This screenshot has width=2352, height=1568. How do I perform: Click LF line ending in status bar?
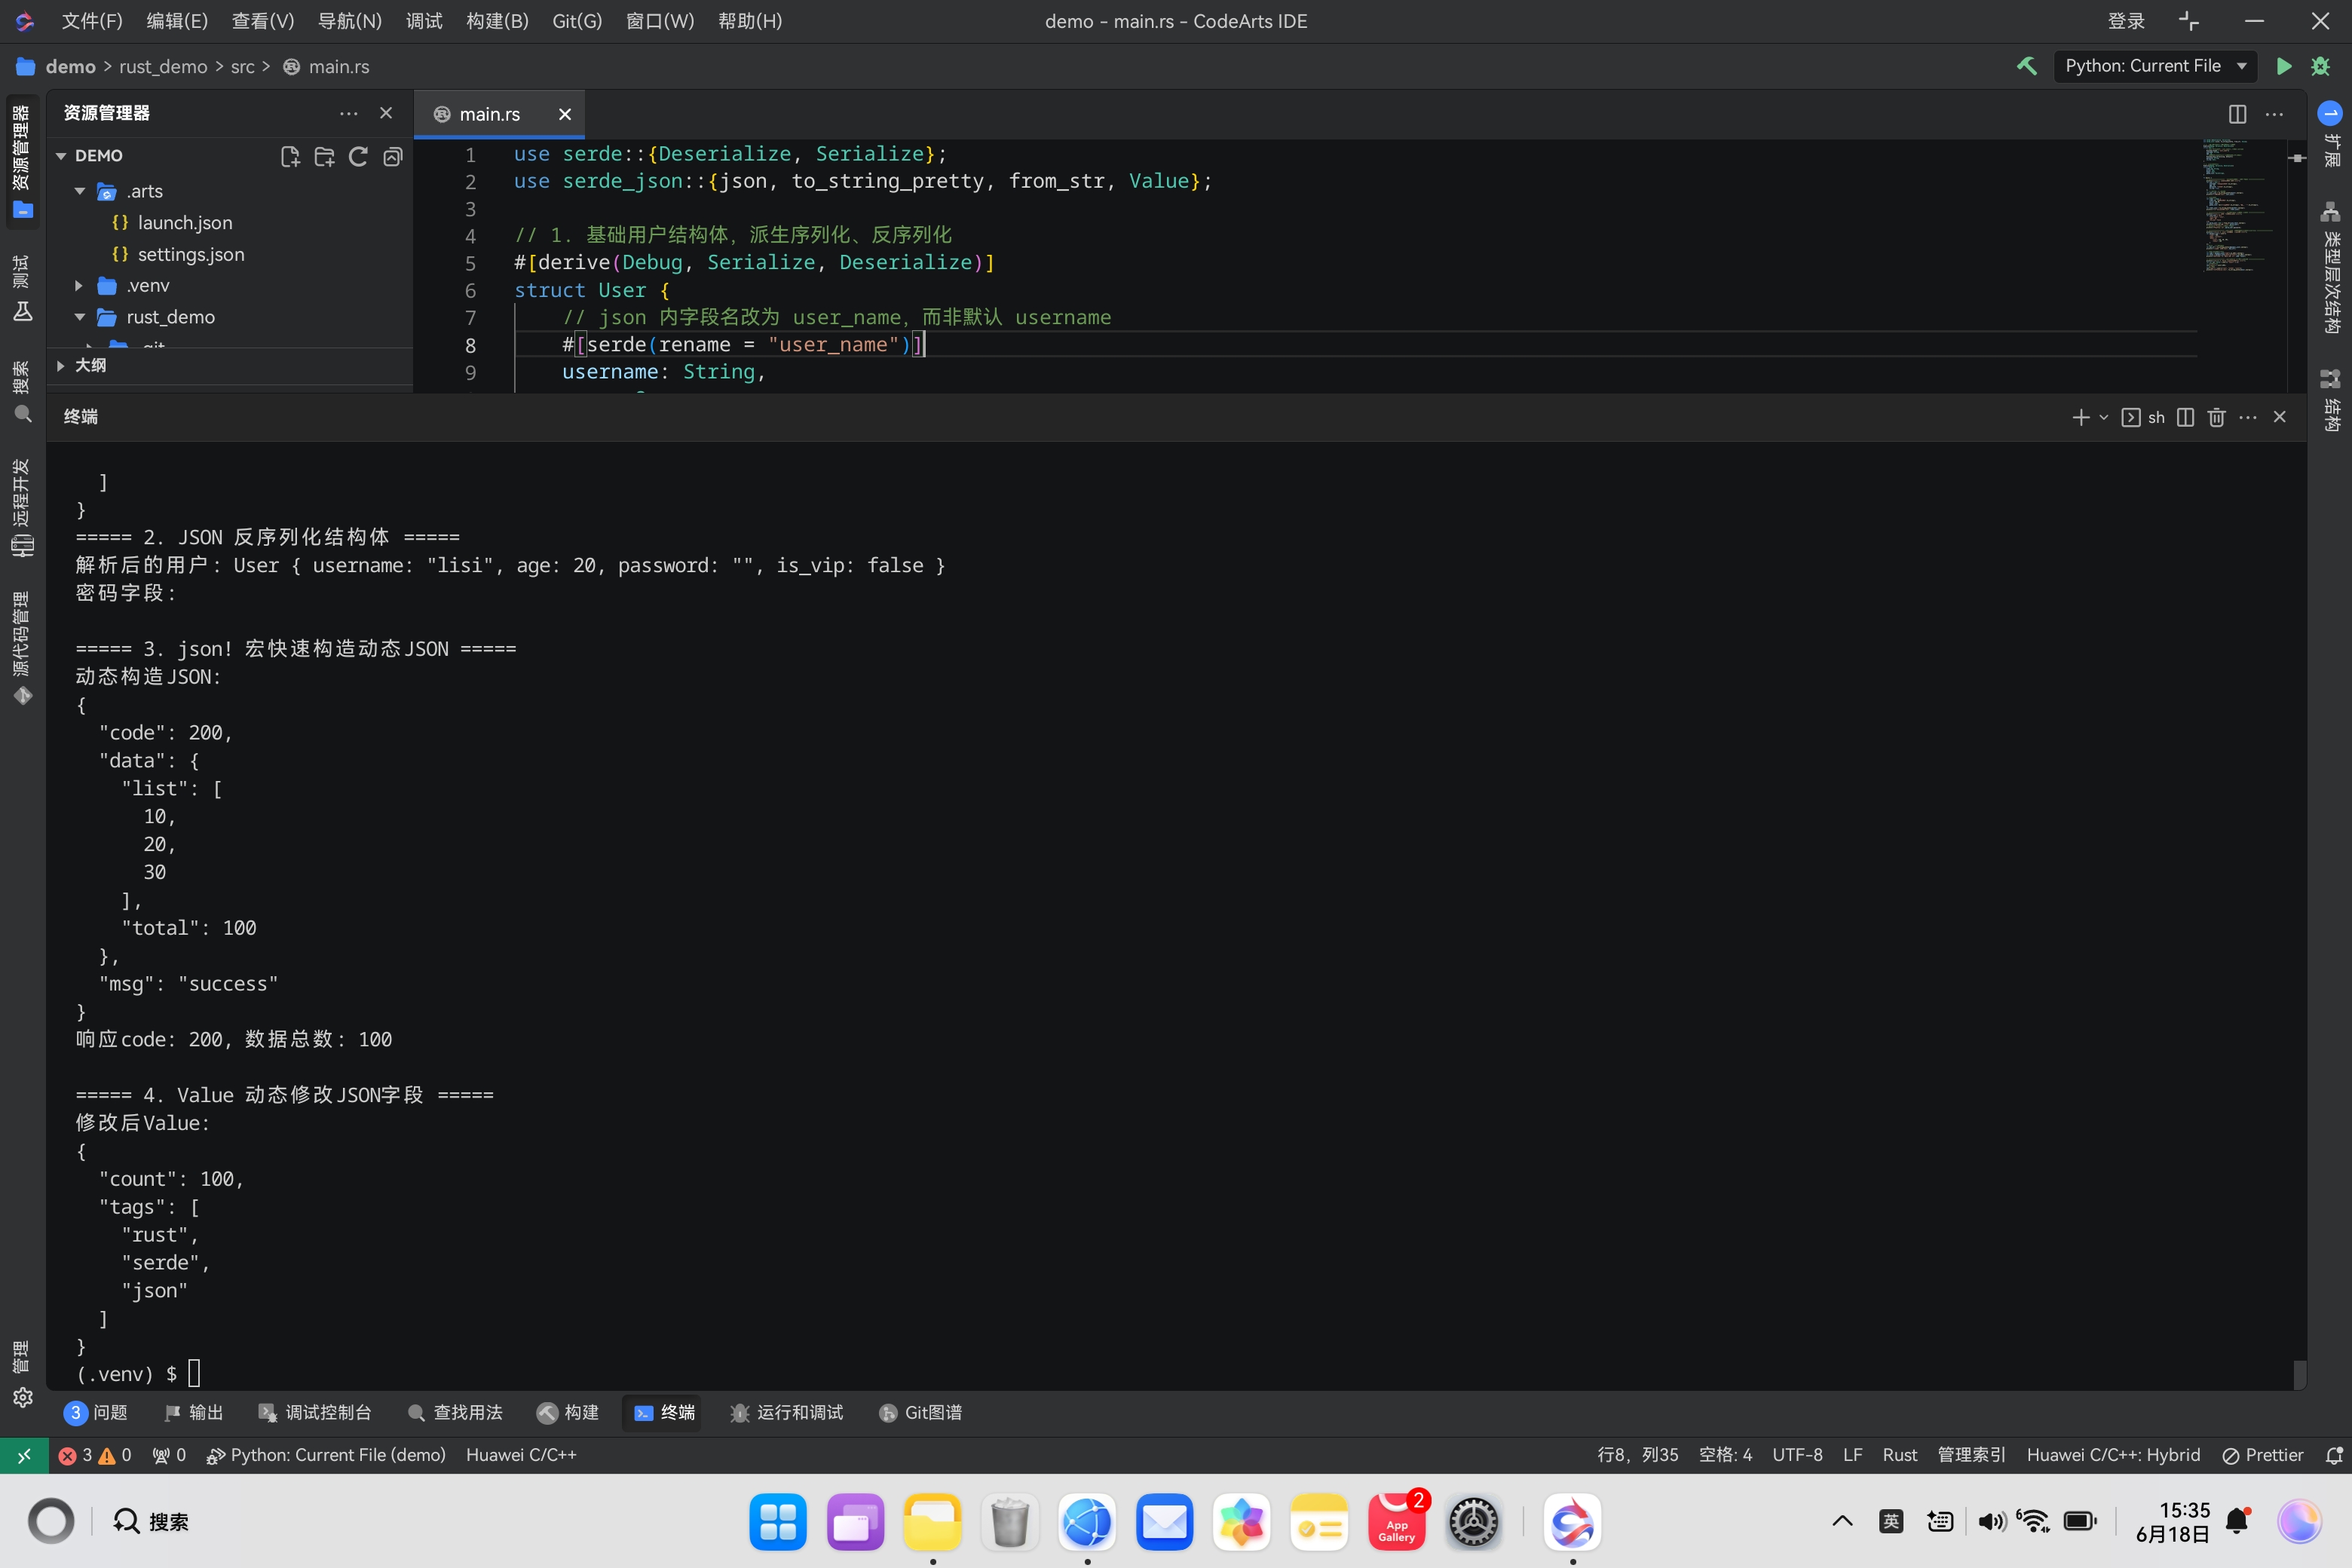point(1852,1455)
